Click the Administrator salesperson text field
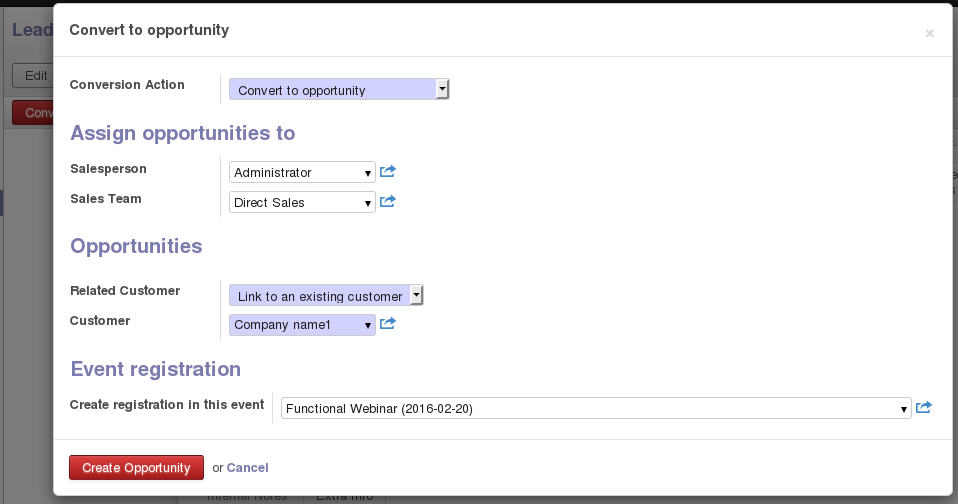Screen dimensions: 958x504 295,173
